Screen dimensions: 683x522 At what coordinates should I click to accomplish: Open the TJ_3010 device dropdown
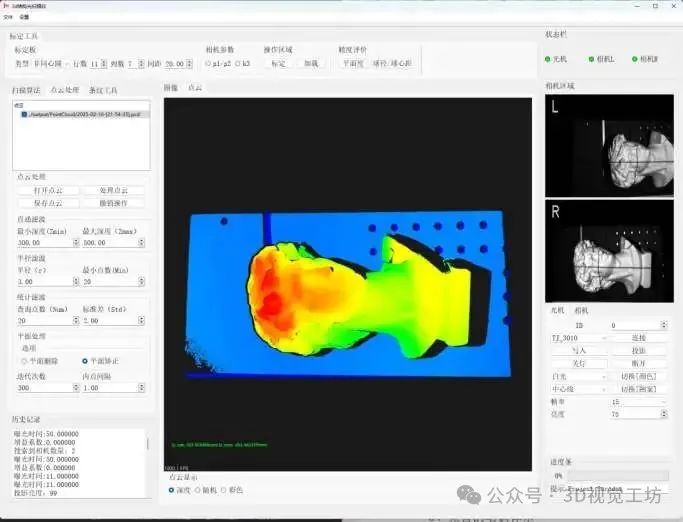[578, 338]
